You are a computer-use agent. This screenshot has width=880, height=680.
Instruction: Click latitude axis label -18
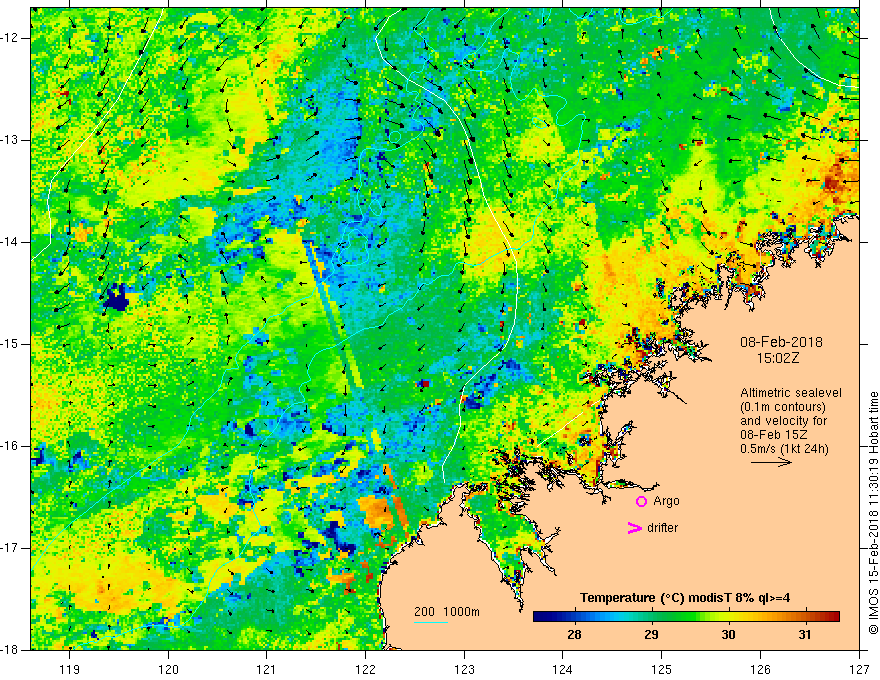(x=10, y=650)
